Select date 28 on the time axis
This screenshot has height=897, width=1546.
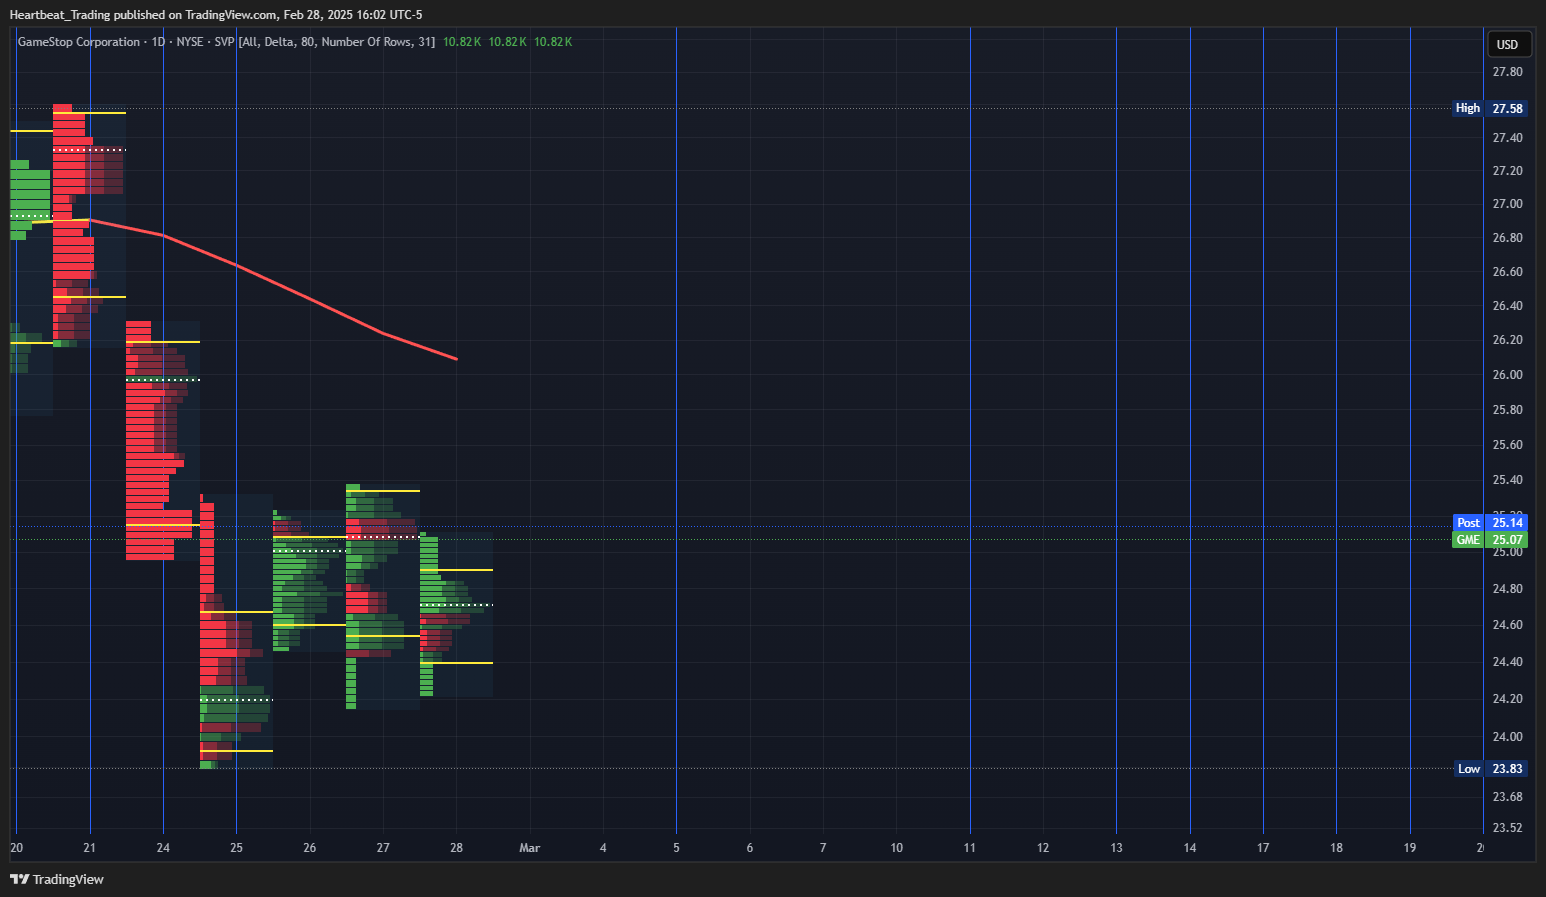tap(456, 848)
